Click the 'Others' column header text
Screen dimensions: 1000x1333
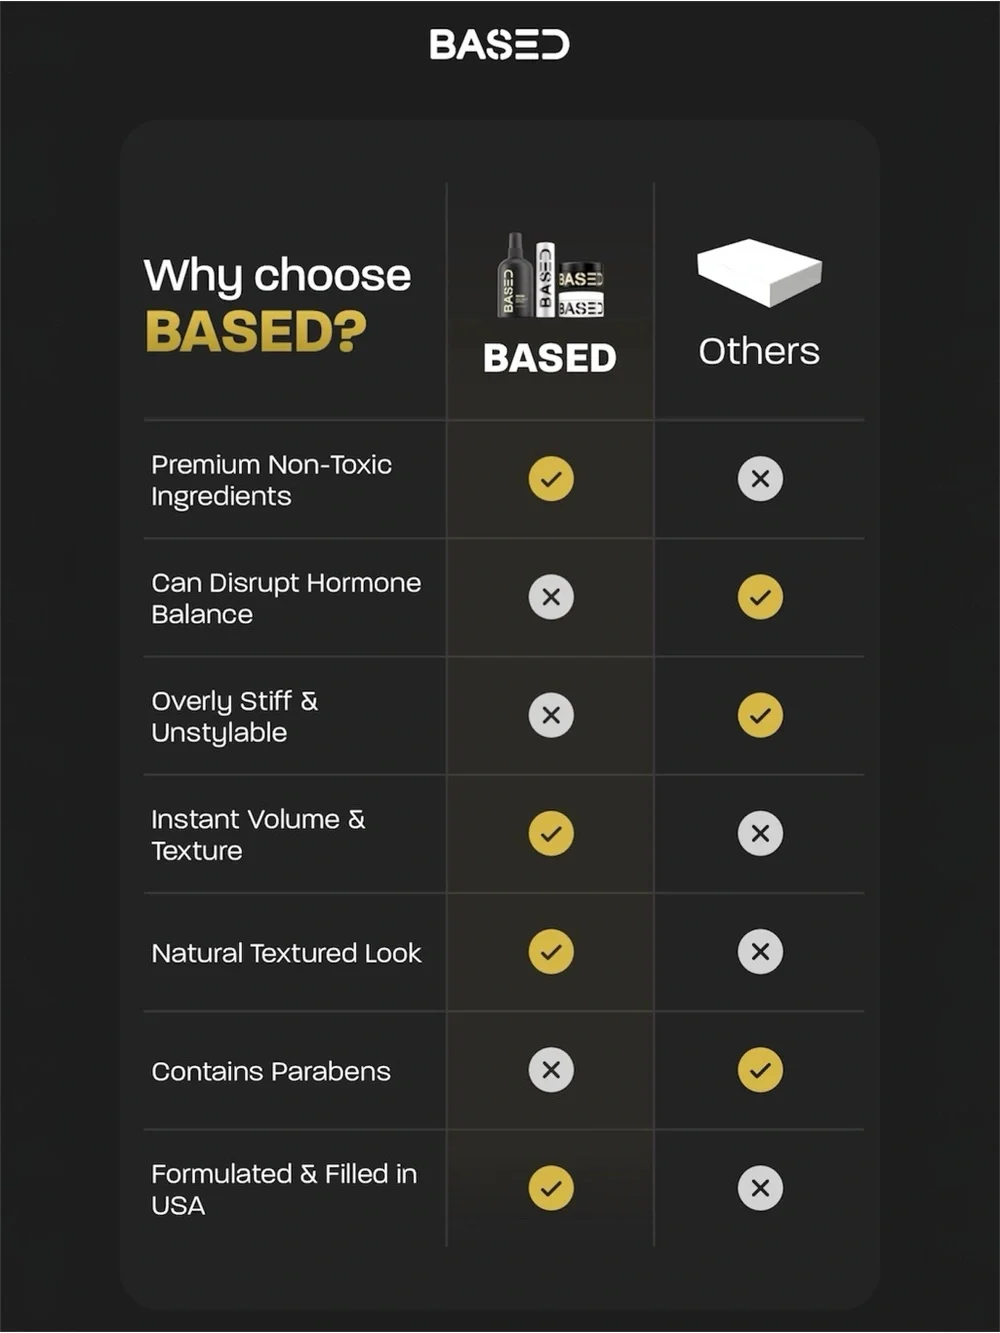[x=759, y=351]
